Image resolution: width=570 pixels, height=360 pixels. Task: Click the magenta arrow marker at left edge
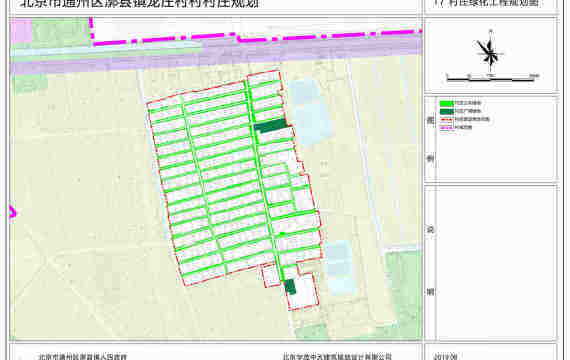click(12, 211)
